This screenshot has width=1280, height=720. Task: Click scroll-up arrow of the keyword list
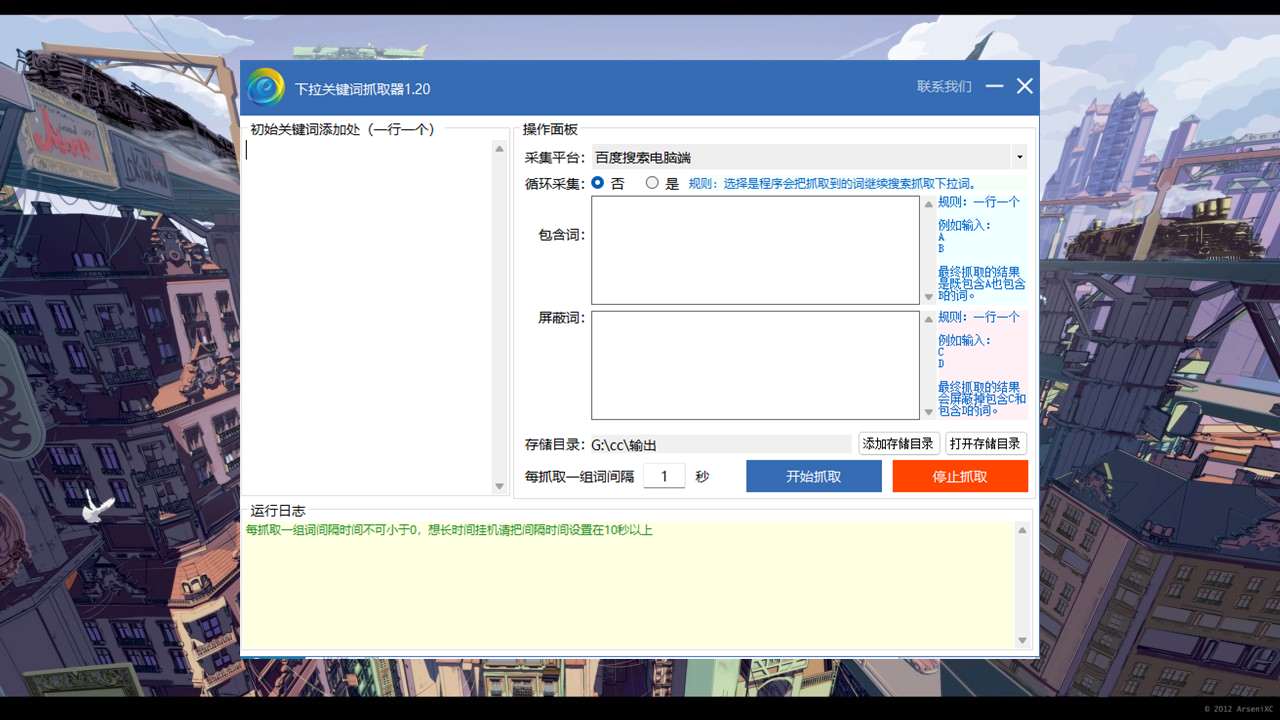(x=500, y=149)
